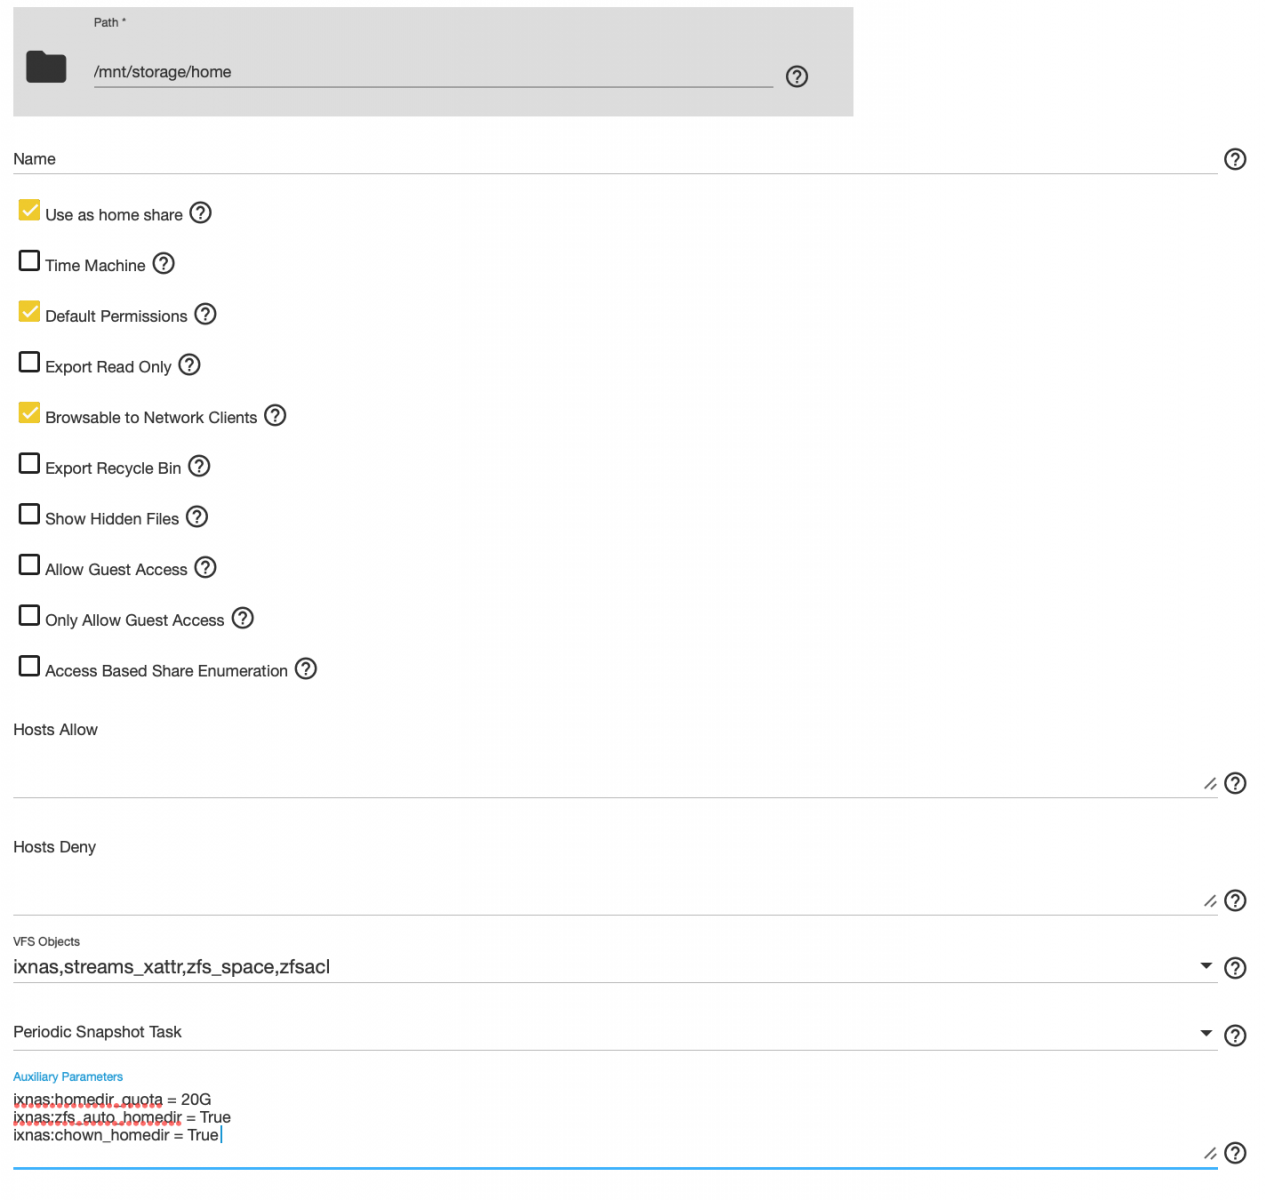Viewport: 1266px width, 1200px height.
Task: Open help icon for Auxiliary Parameters
Action: tap(1235, 1153)
